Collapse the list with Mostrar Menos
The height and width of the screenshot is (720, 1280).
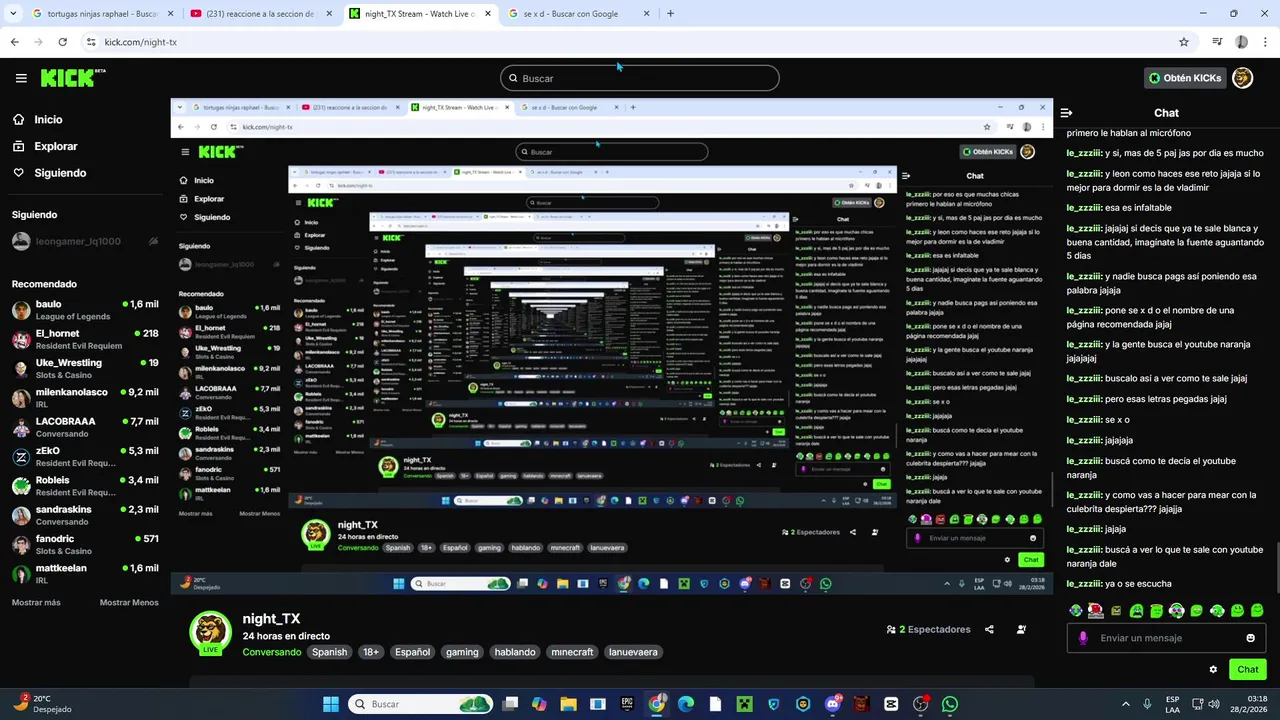click(x=129, y=602)
